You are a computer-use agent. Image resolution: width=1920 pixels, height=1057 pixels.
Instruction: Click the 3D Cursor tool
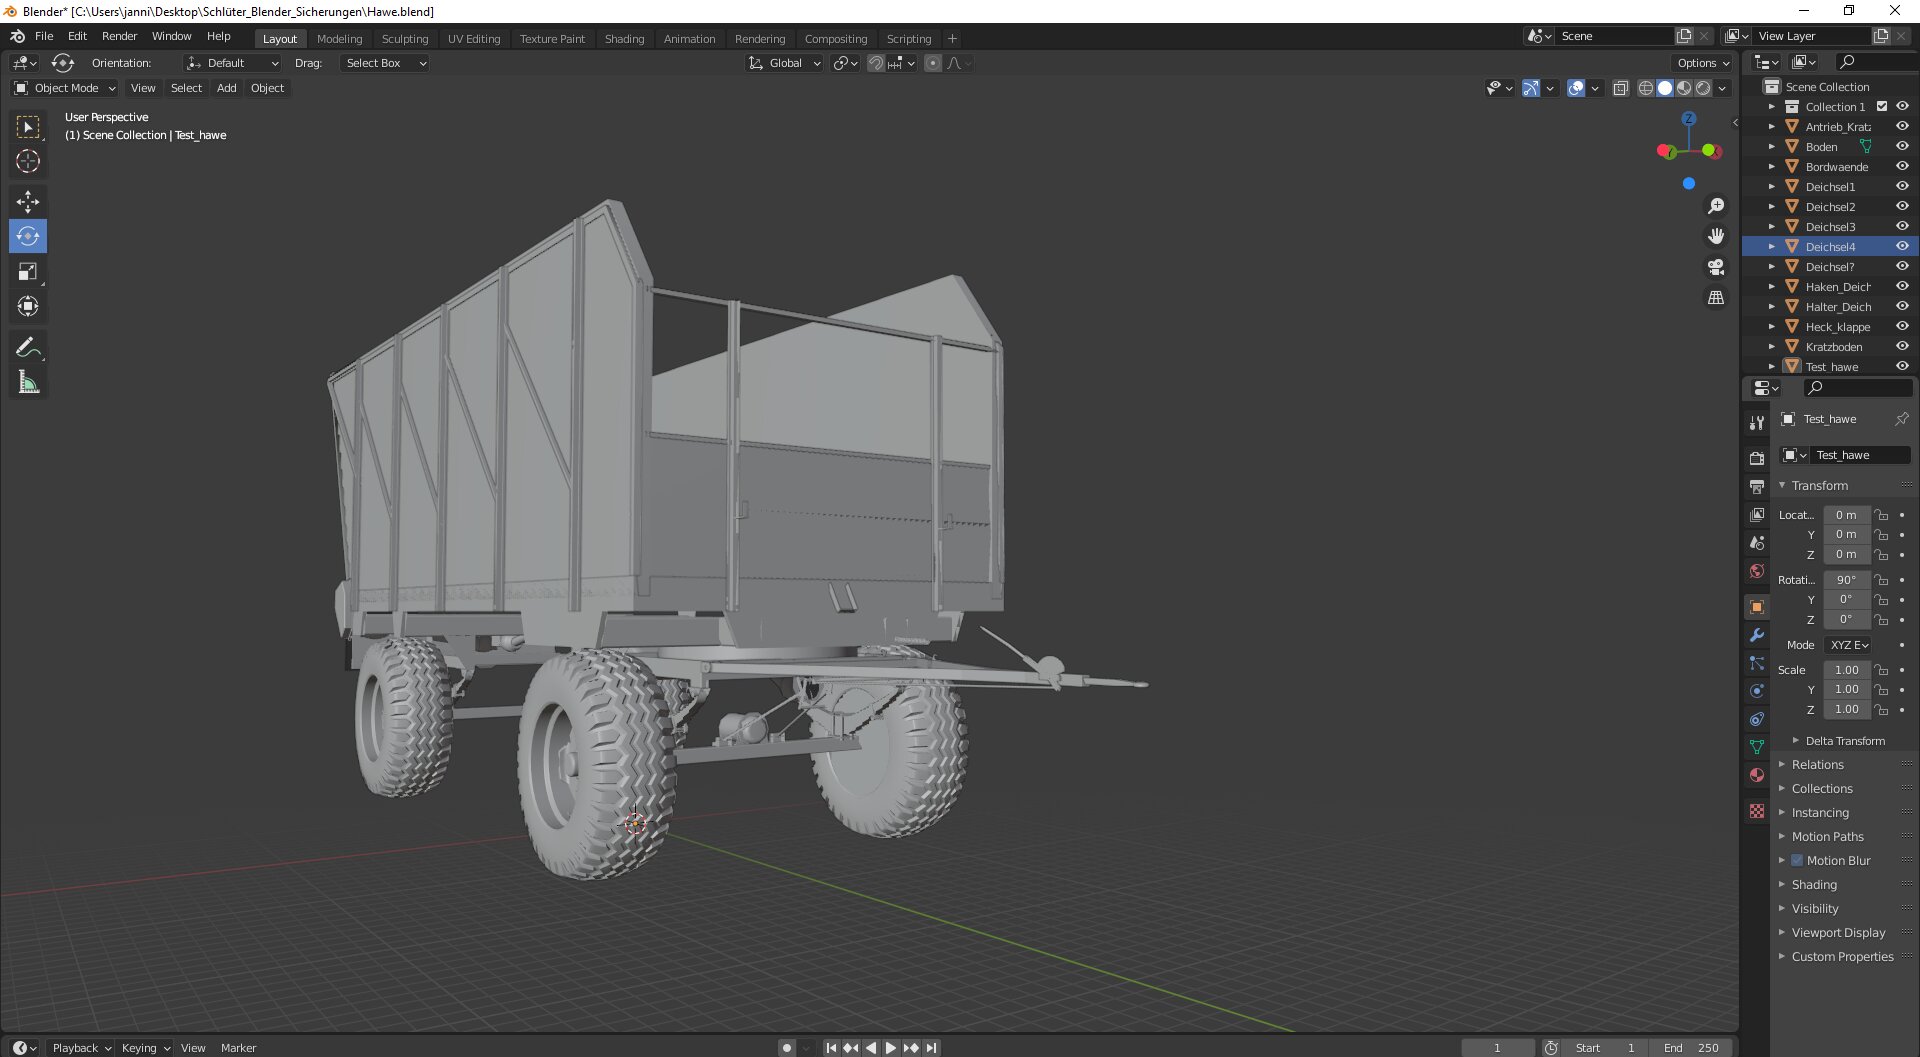click(28, 161)
